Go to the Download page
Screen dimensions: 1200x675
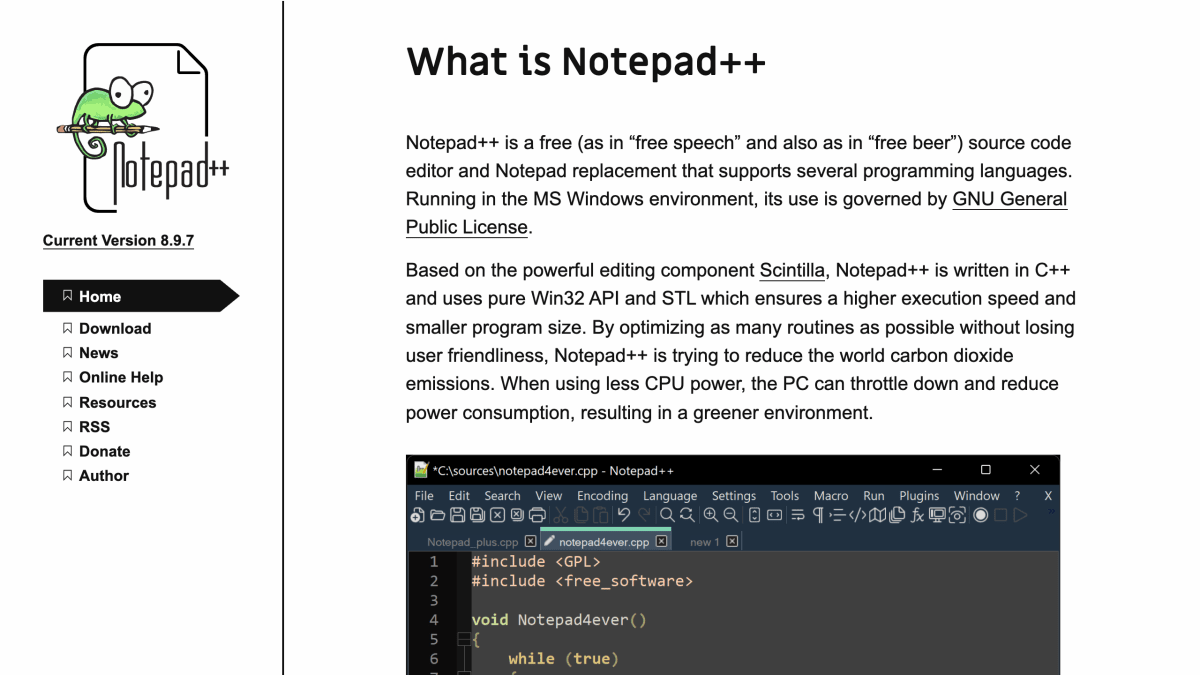point(115,328)
